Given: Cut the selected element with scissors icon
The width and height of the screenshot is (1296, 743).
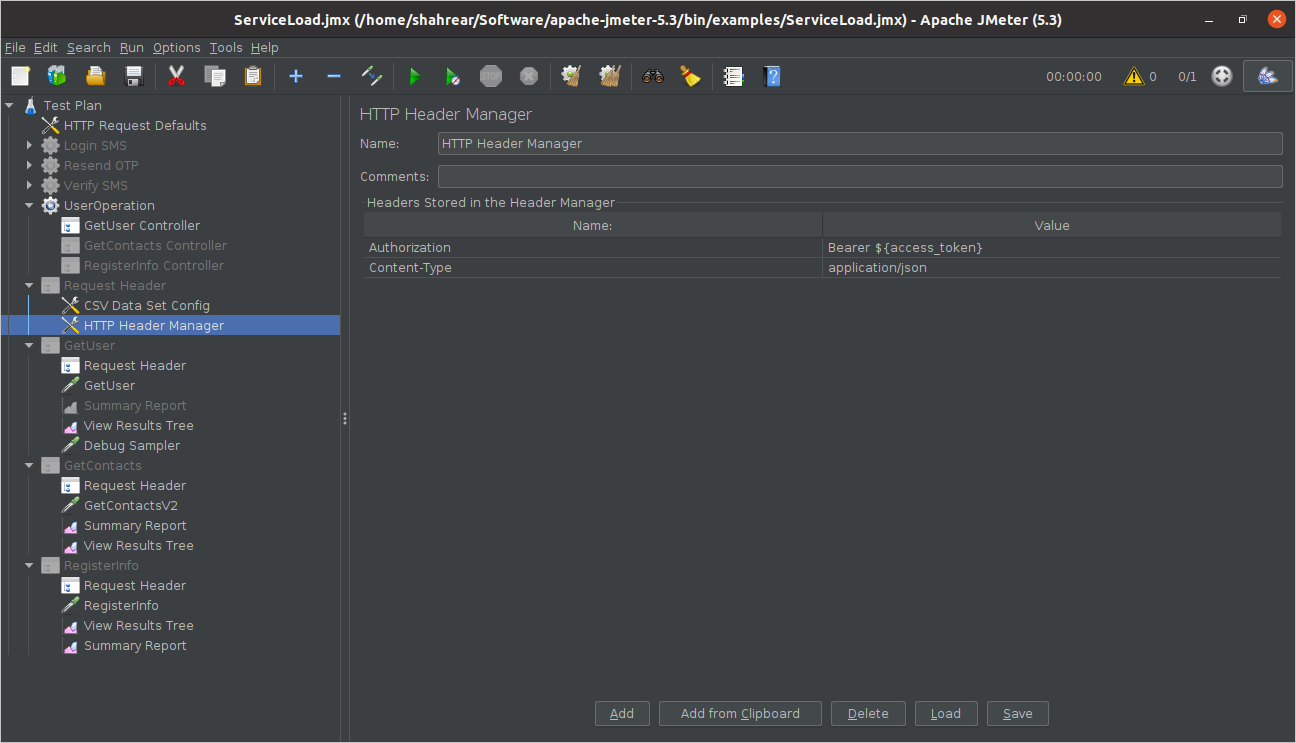Looking at the screenshot, I should coord(177,76).
